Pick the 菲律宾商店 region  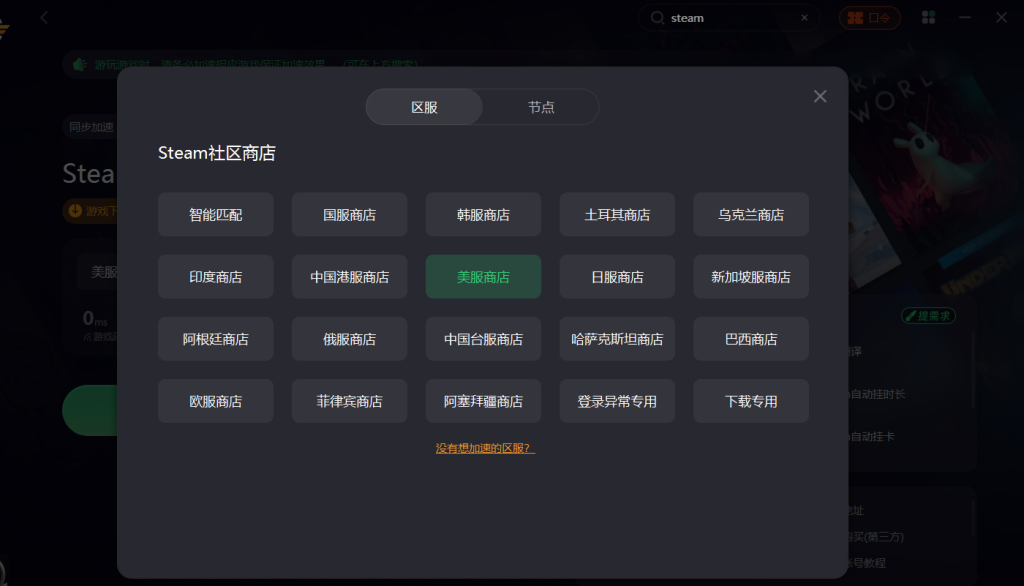[x=349, y=400]
